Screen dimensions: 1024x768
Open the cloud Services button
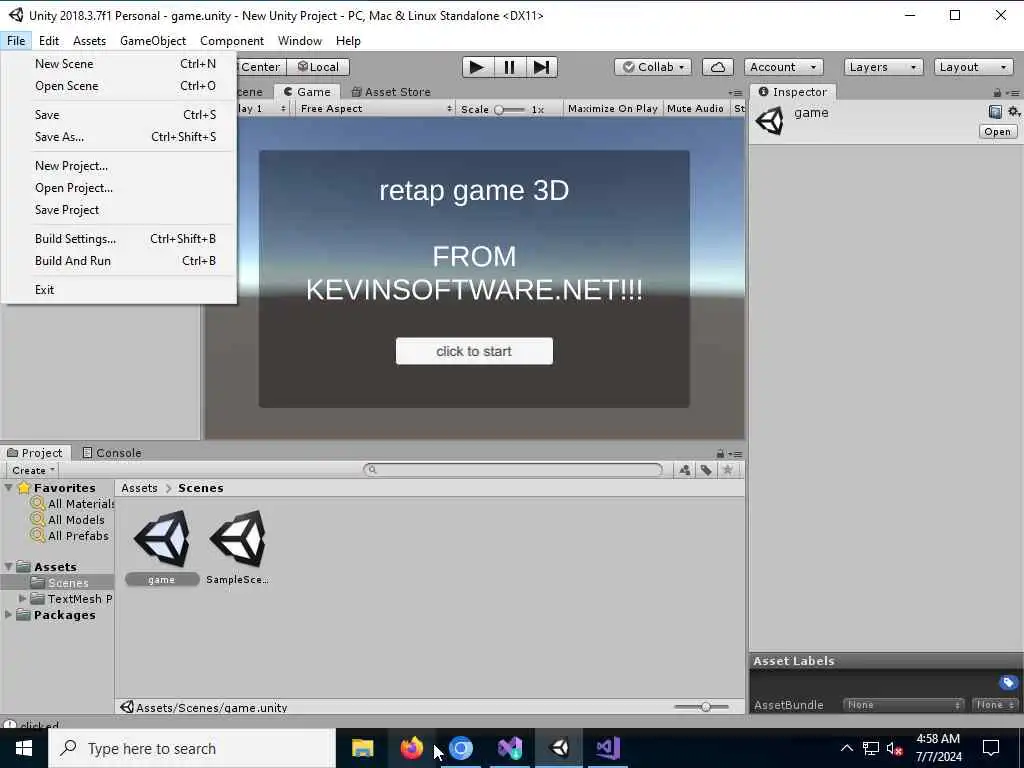pos(717,67)
